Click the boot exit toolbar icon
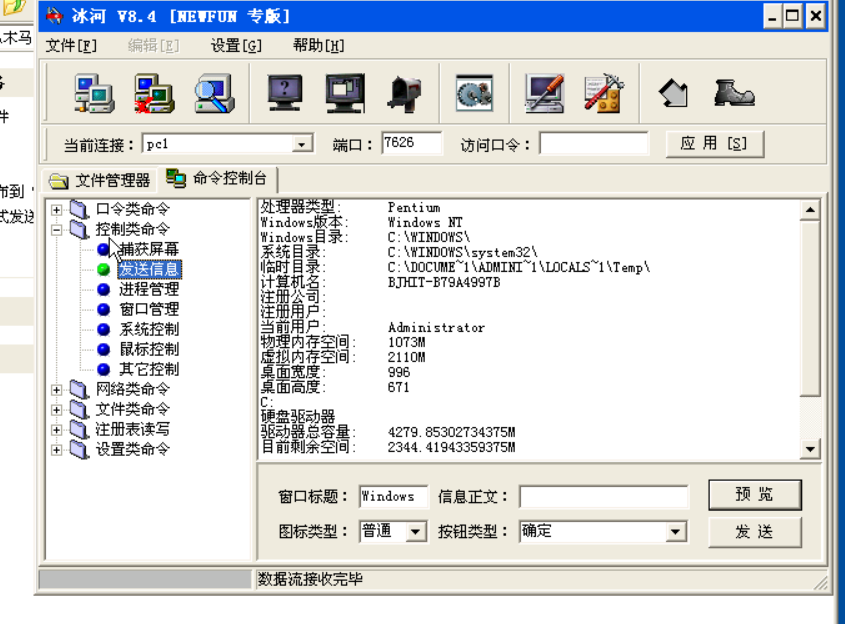845x624 pixels. coord(734,93)
